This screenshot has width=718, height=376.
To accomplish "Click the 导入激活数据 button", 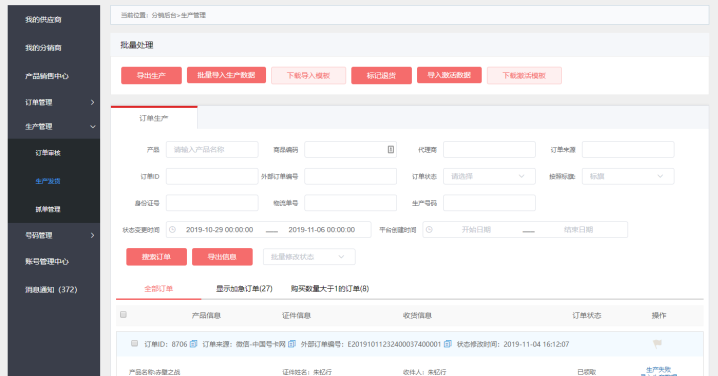I will coord(449,75).
